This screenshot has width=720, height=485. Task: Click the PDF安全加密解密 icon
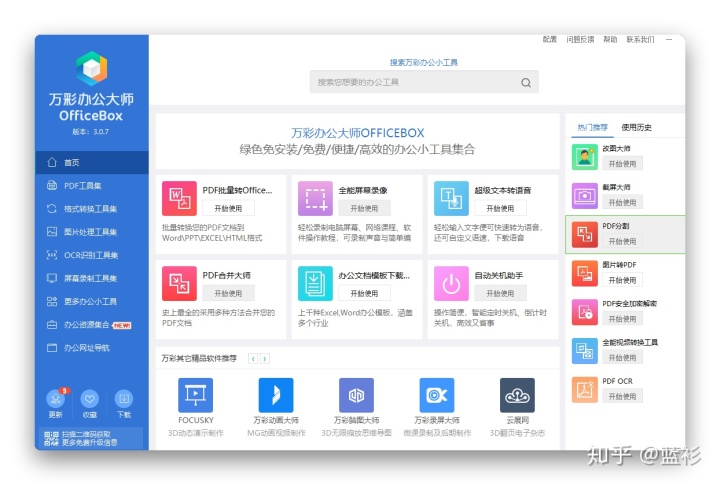pyautogui.click(x=585, y=312)
